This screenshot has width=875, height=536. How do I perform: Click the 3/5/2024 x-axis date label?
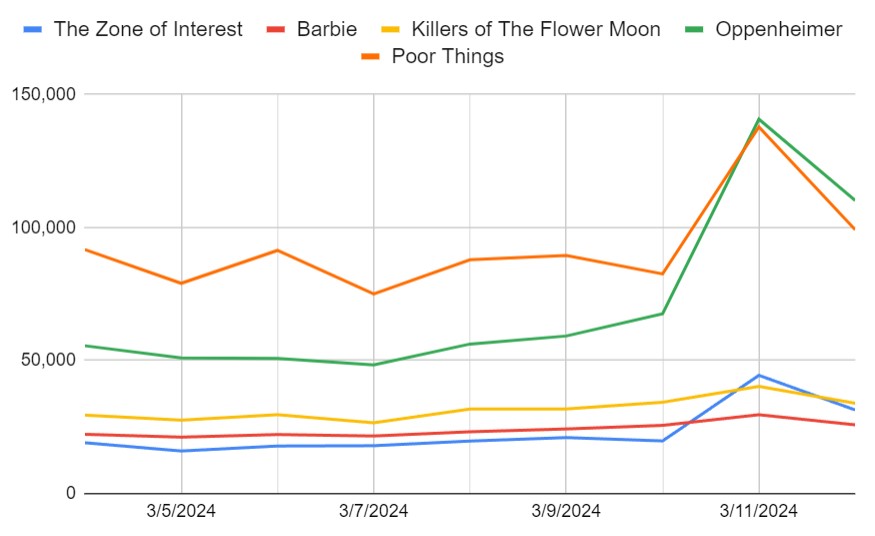click(x=181, y=510)
